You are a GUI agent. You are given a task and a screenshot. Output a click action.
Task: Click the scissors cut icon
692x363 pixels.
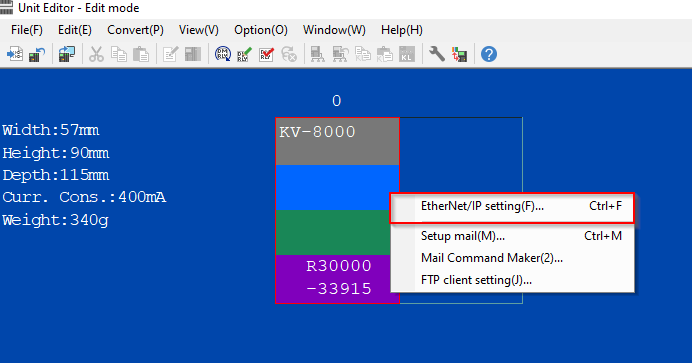[x=96, y=55]
